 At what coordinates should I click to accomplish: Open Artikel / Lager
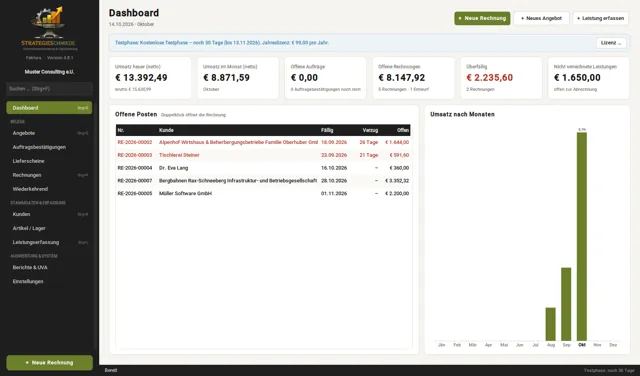[x=49, y=228]
